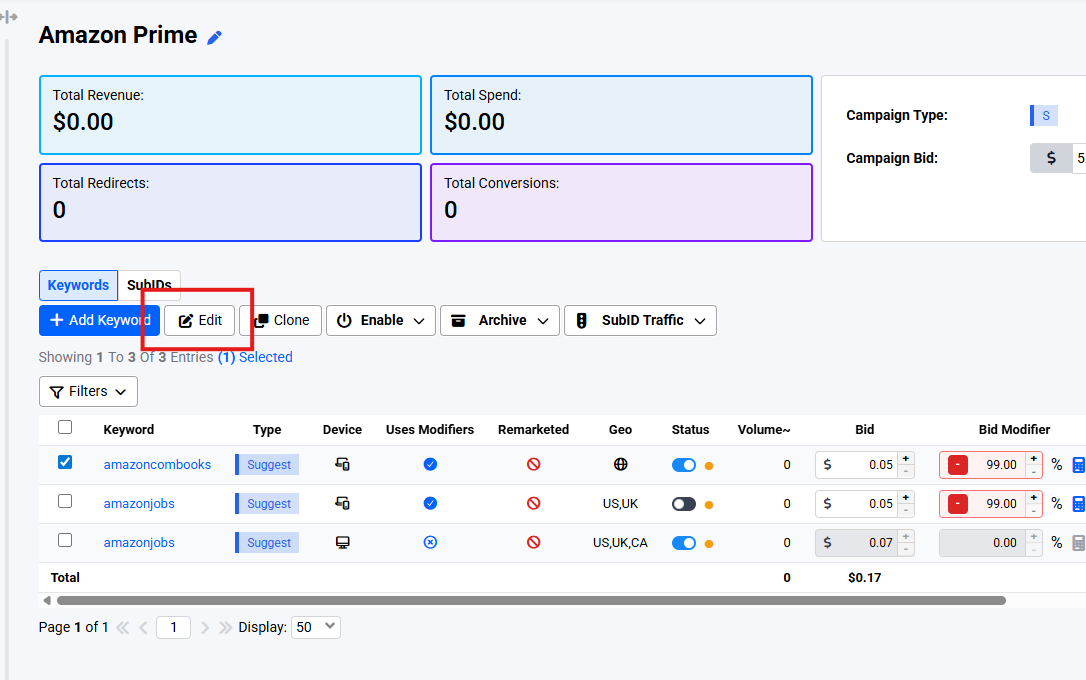
Task: Click the Add Keyword button
Action: coord(98,321)
